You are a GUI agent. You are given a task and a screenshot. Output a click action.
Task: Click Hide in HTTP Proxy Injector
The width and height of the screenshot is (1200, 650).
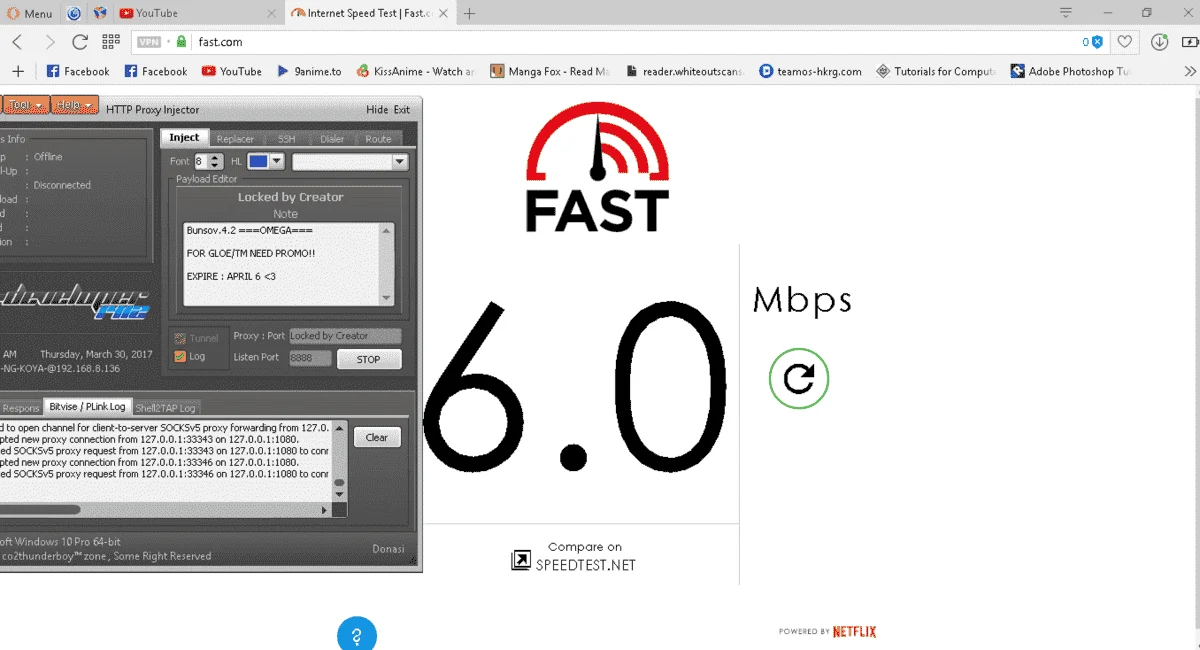click(x=377, y=110)
